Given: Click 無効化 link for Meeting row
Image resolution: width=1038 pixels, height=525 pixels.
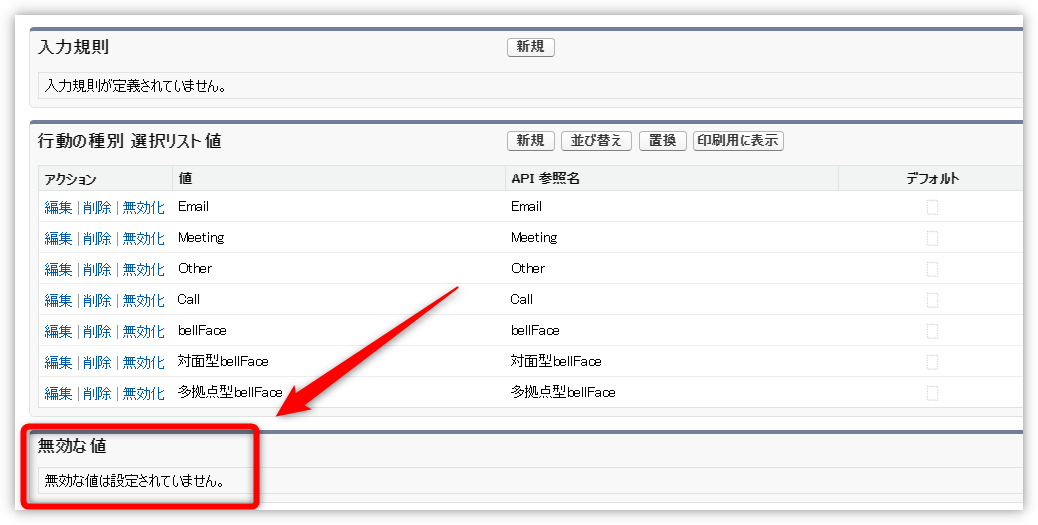Looking at the screenshot, I should click(144, 238).
